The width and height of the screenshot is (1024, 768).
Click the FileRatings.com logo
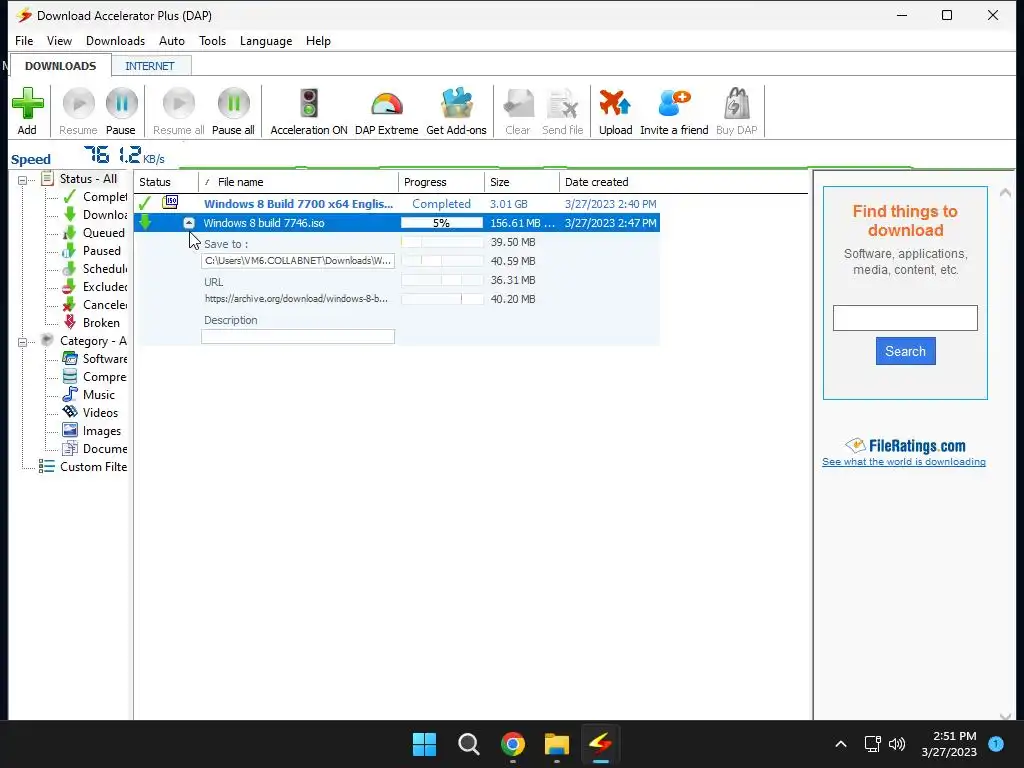coord(905,445)
